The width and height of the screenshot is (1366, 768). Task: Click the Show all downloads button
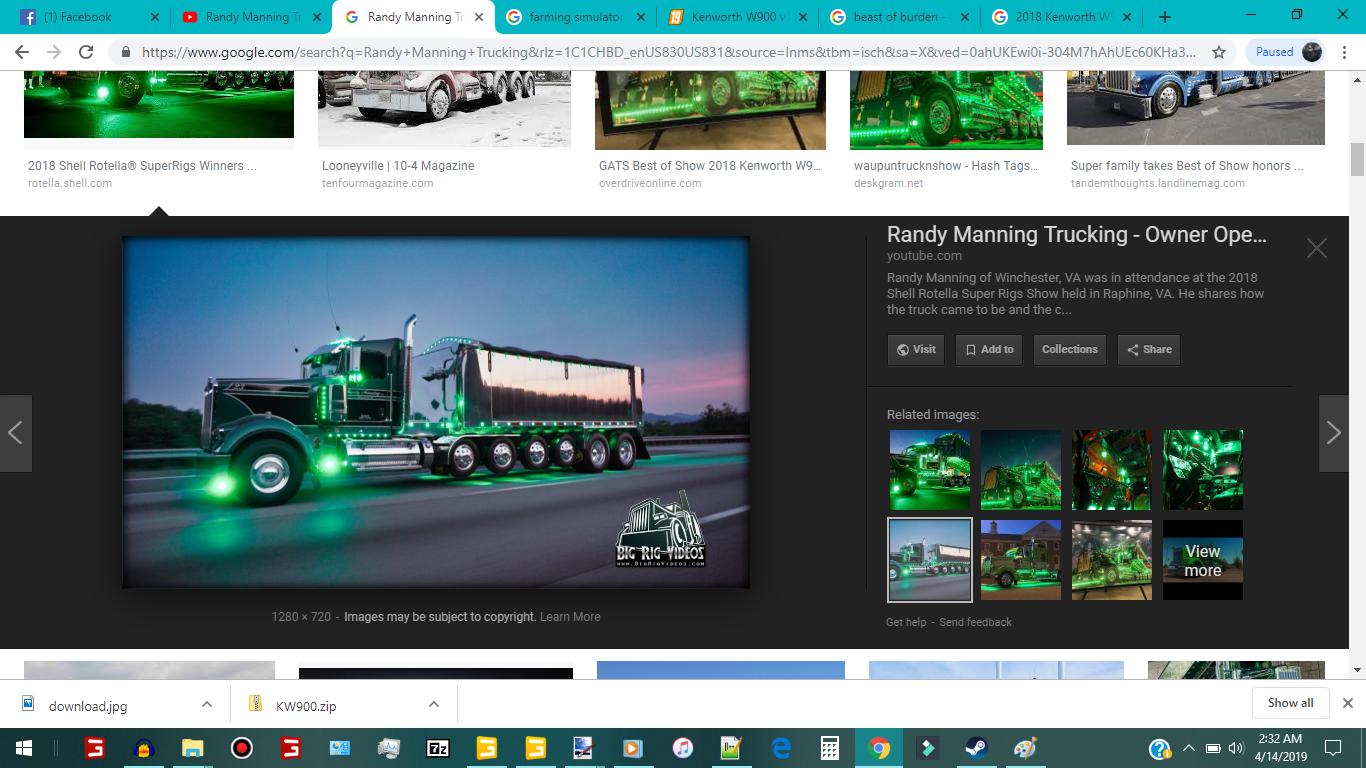[1290, 703]
